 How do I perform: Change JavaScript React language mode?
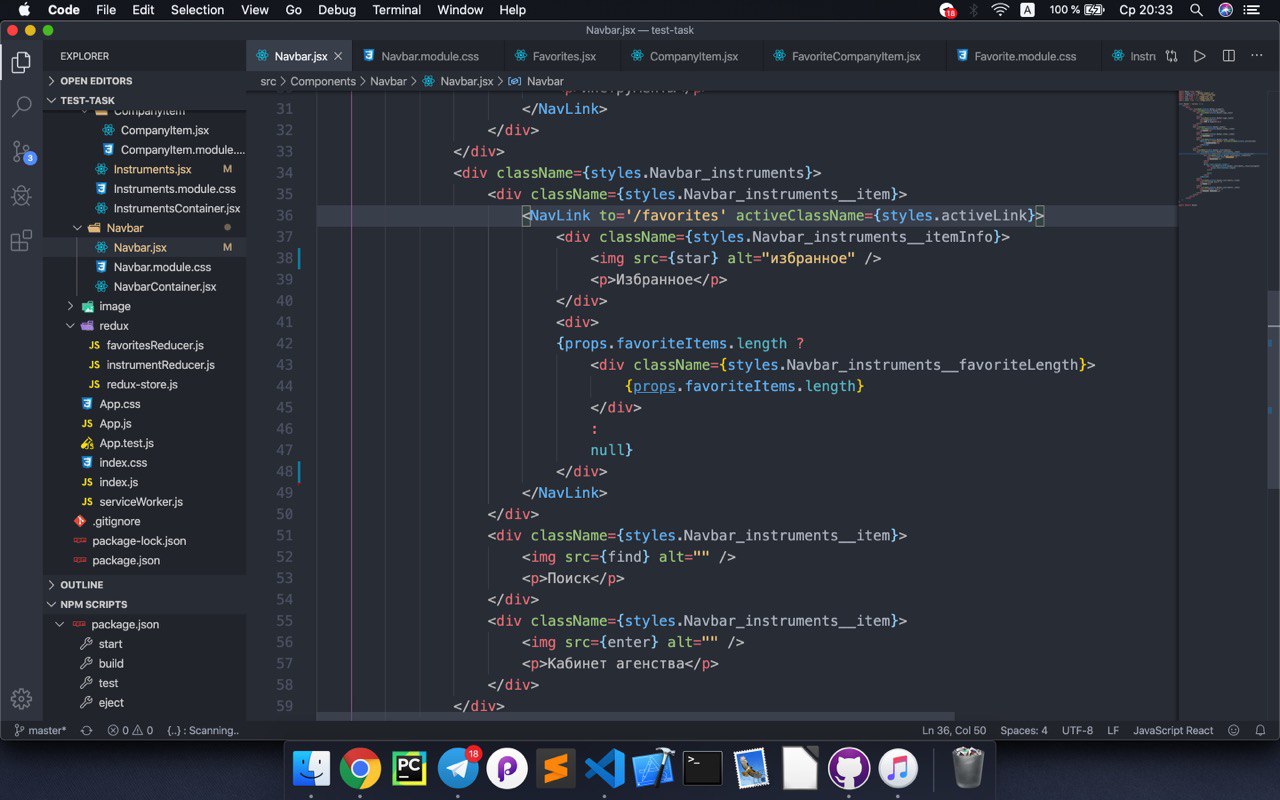coord(1172,731)
